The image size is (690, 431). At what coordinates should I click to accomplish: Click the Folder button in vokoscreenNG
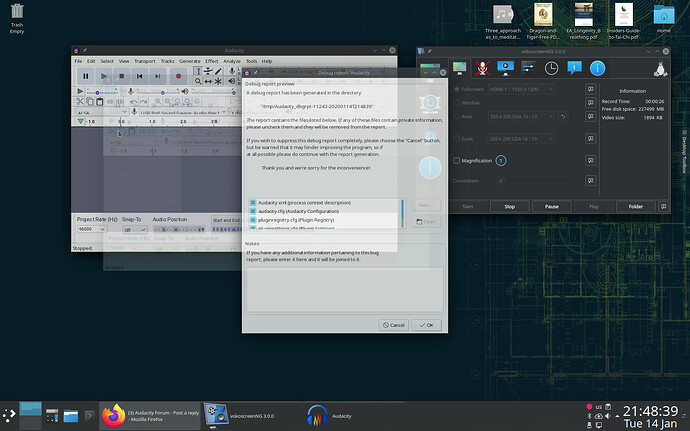(635, 206)
